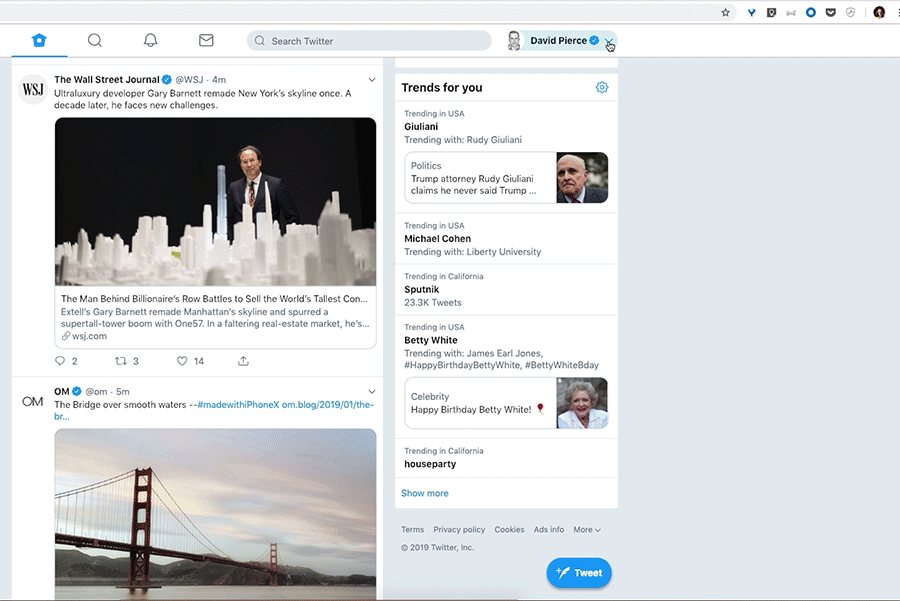Bookmark page with browser star icon

pos(726,12)
